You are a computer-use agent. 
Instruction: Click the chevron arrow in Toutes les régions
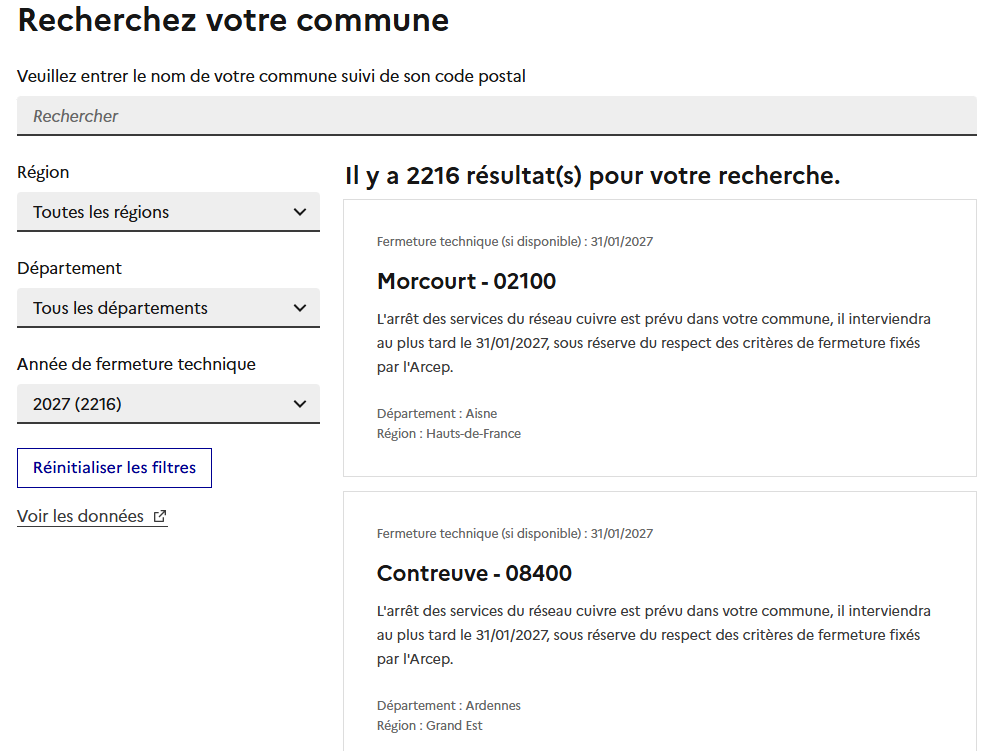pyautogui.click(x=300, y=212)
